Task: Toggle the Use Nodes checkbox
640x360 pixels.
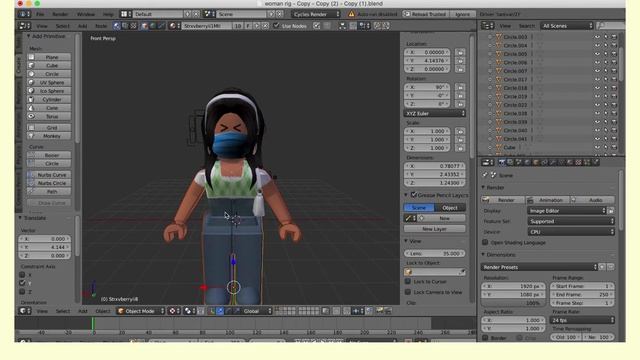Action: pos(276,26)
